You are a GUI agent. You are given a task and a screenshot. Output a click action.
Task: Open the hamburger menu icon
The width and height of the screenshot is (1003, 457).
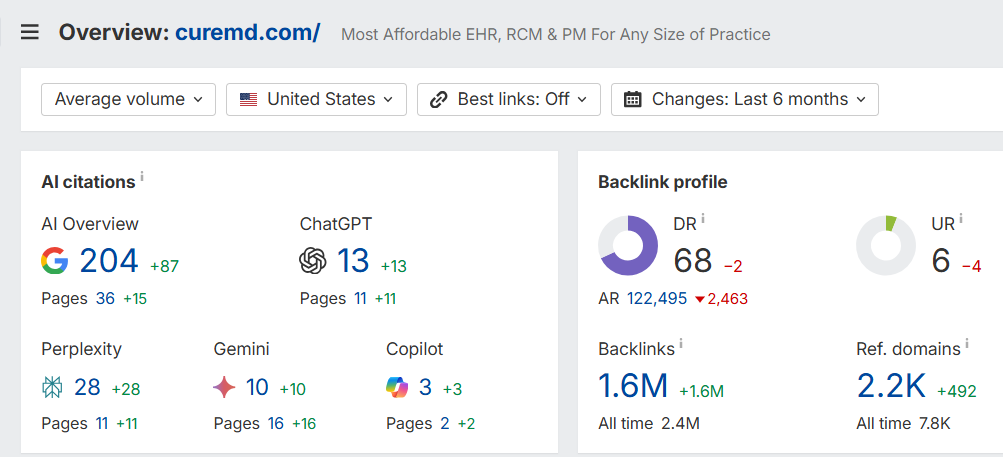click(29, 32)
